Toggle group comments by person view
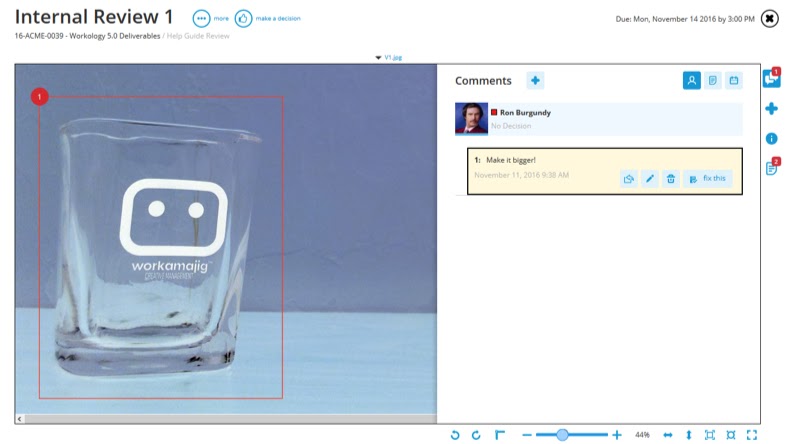The image size is (800, 444). (692, 80)
